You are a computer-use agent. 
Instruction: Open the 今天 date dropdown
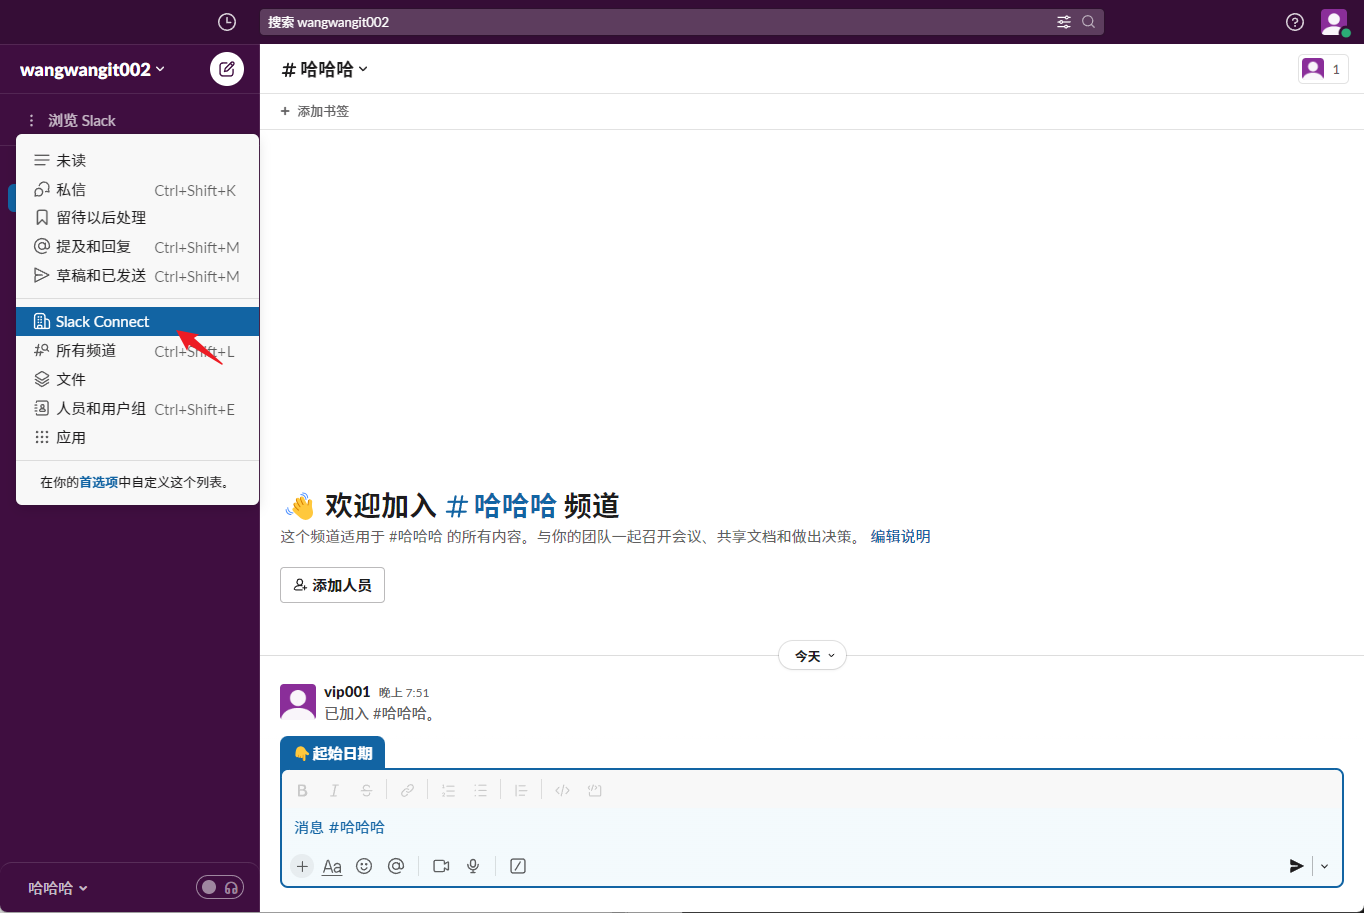[813, 656]
